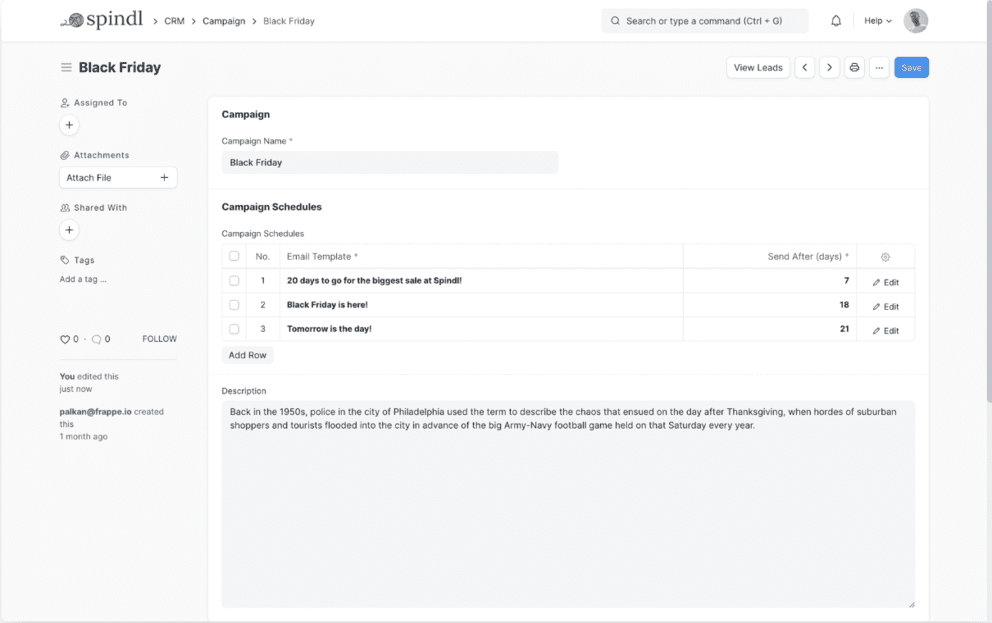Click the View Leads button

(x=758, y=68)
